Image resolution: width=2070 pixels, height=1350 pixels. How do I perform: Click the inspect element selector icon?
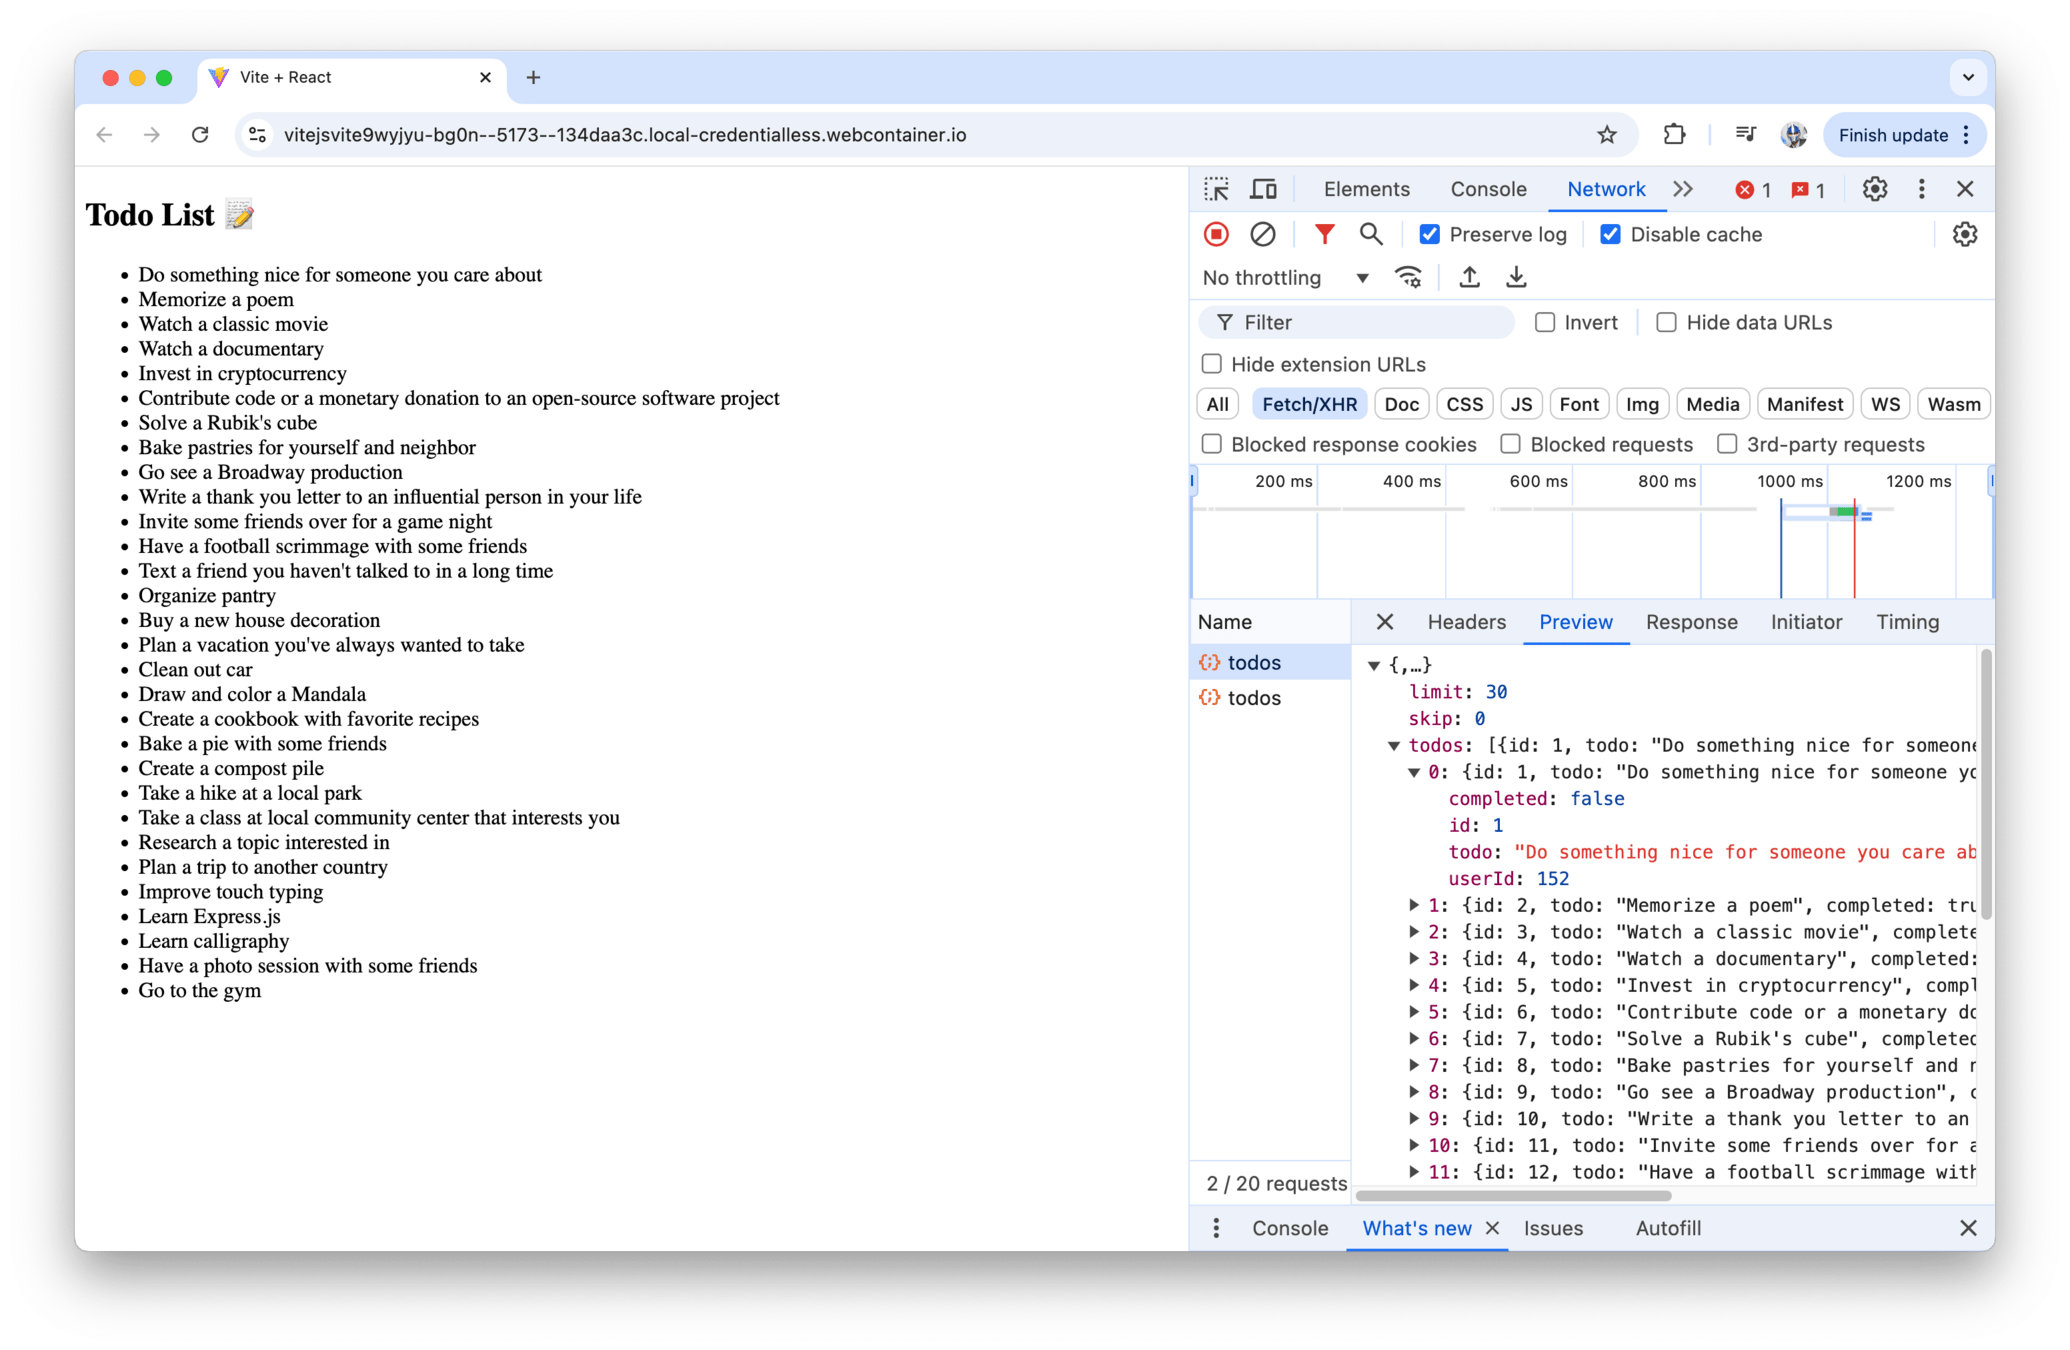click(x=1216, y=189)
